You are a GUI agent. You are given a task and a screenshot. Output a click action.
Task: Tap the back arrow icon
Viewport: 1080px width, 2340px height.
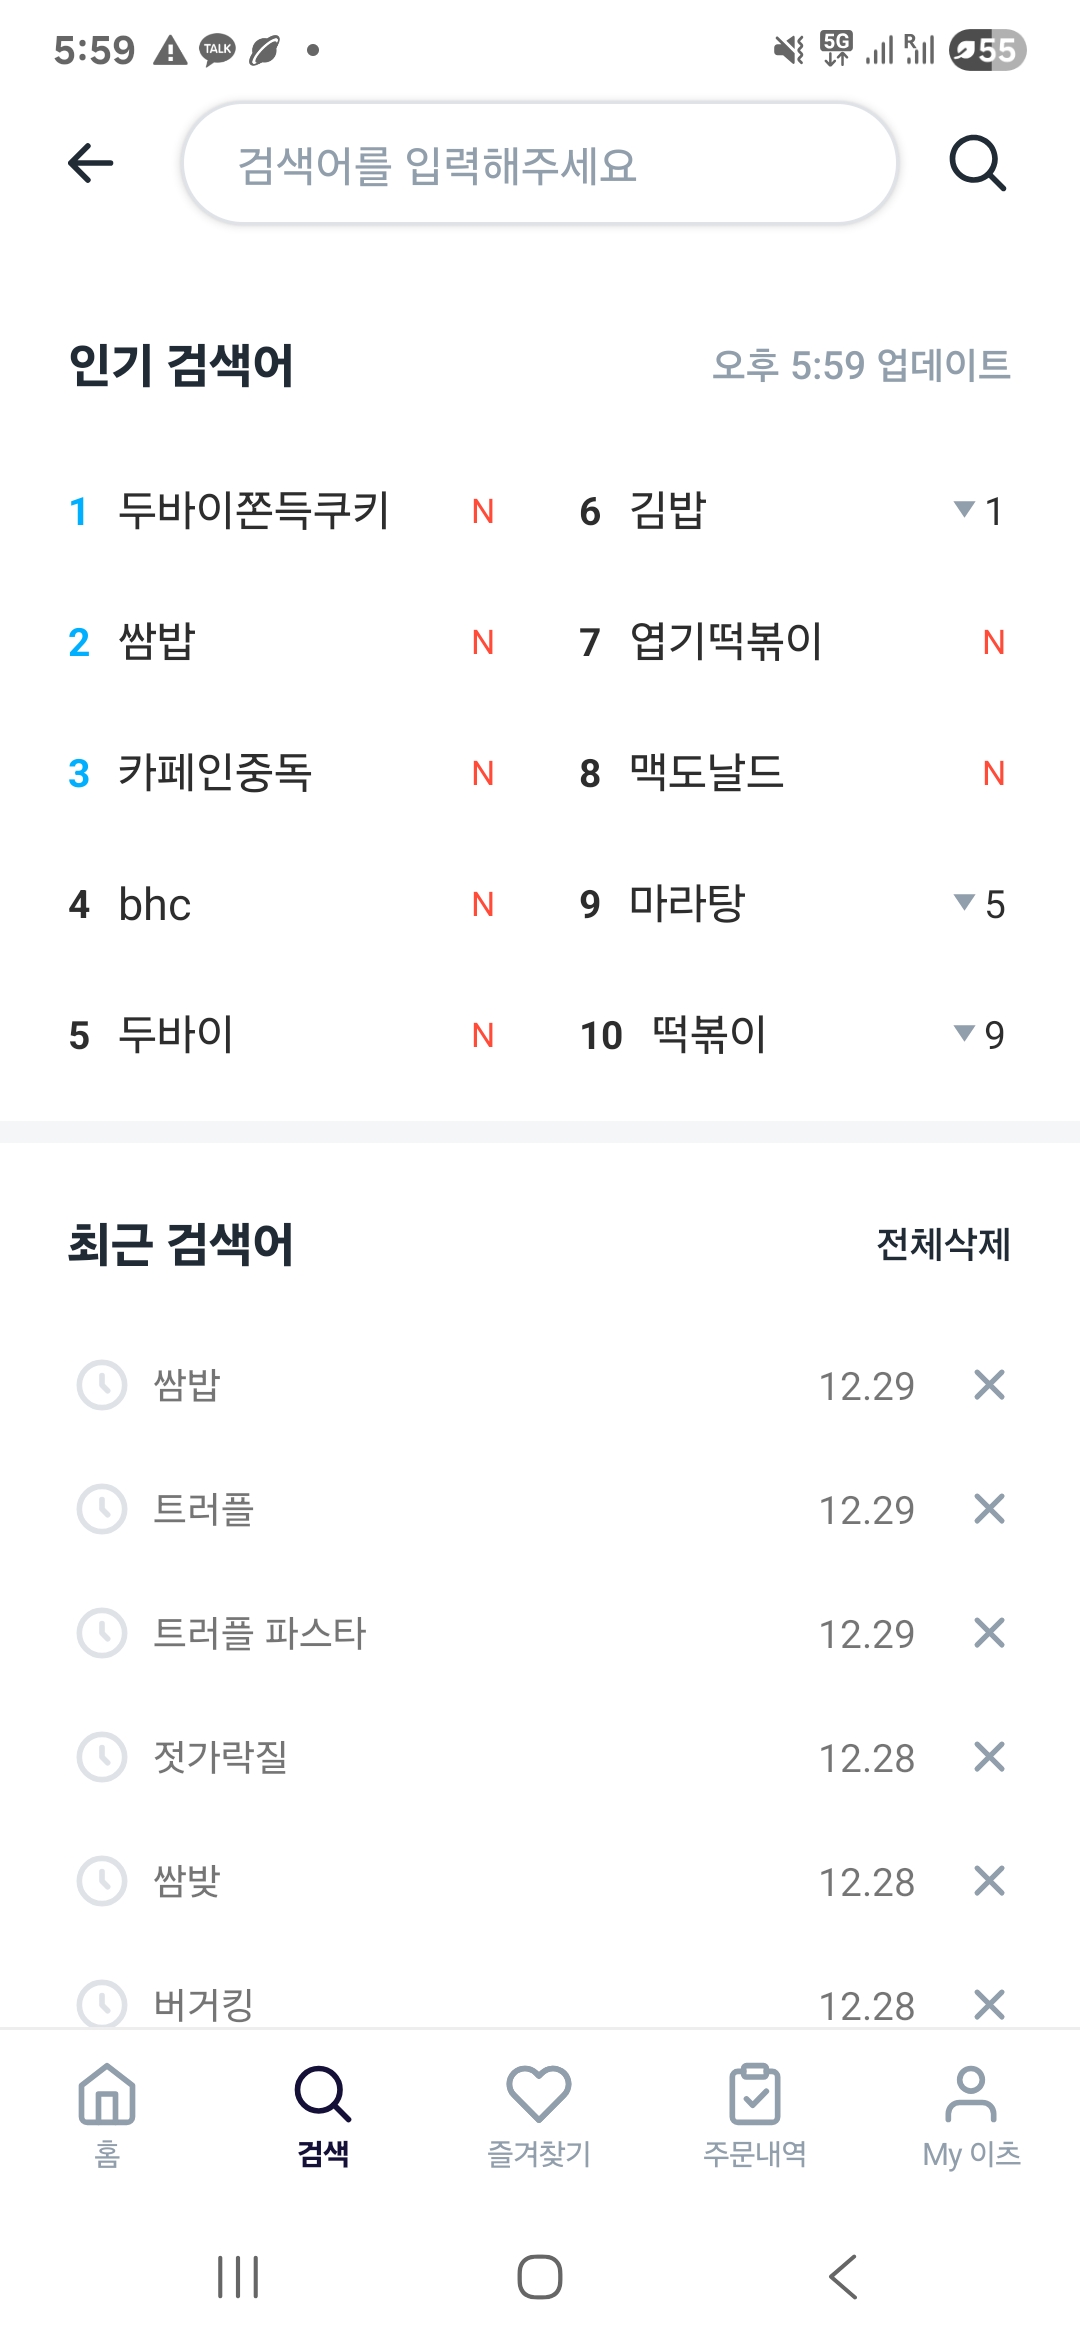point(90,163)
